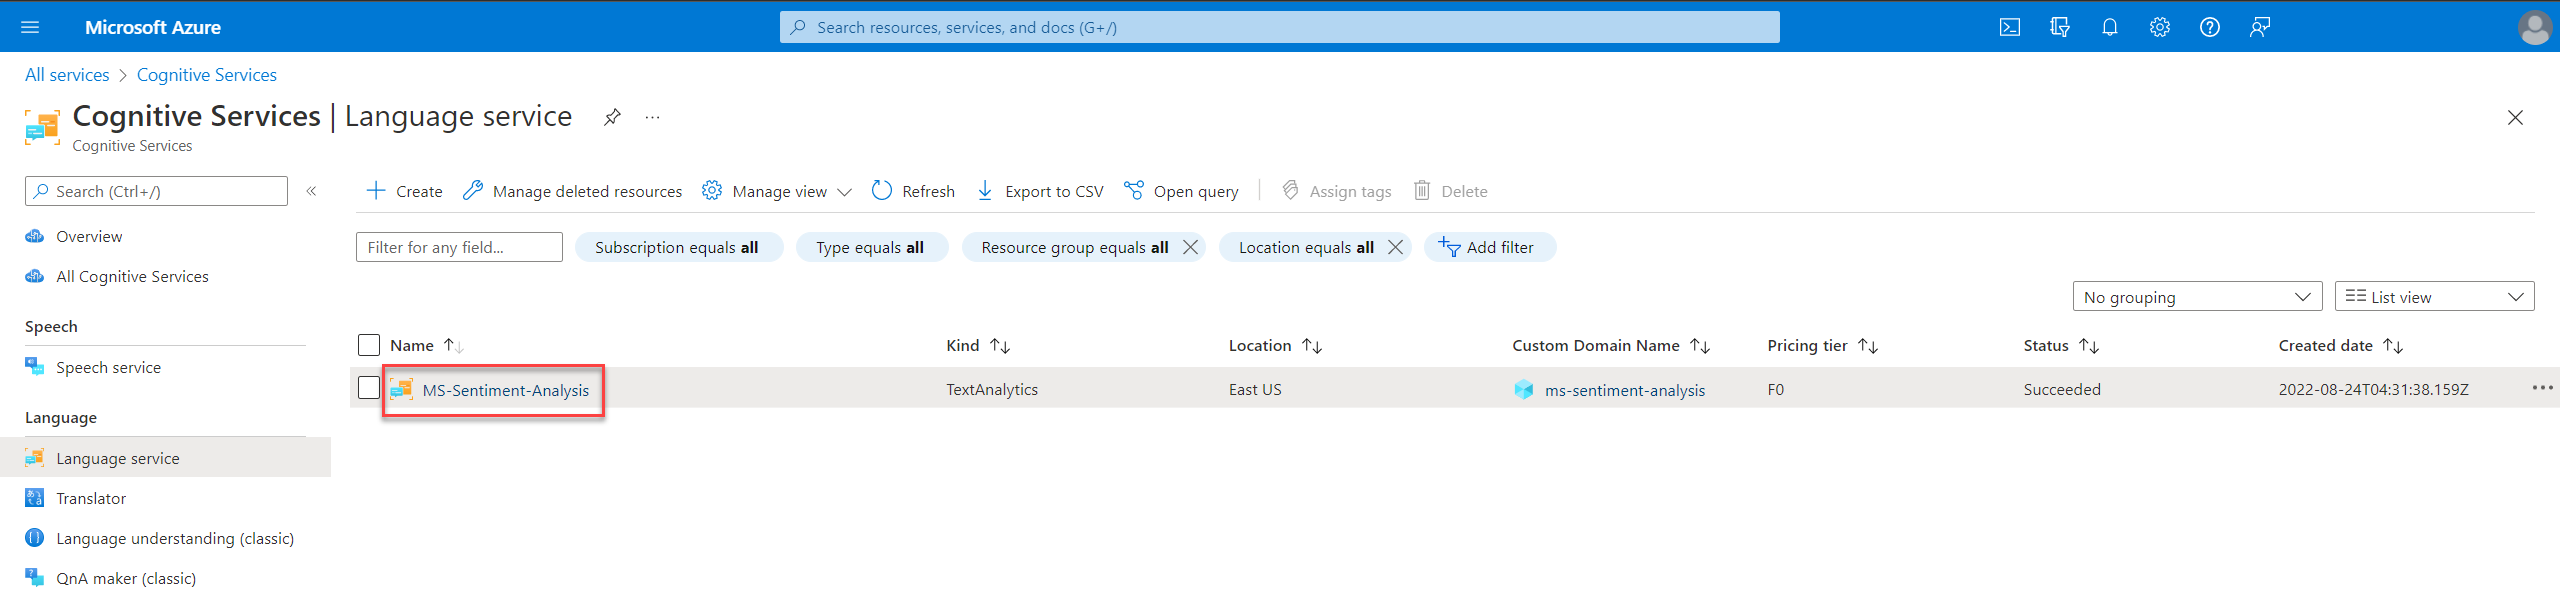Open the Type equals all filter

pyautogui.click(x=870, y=247)
